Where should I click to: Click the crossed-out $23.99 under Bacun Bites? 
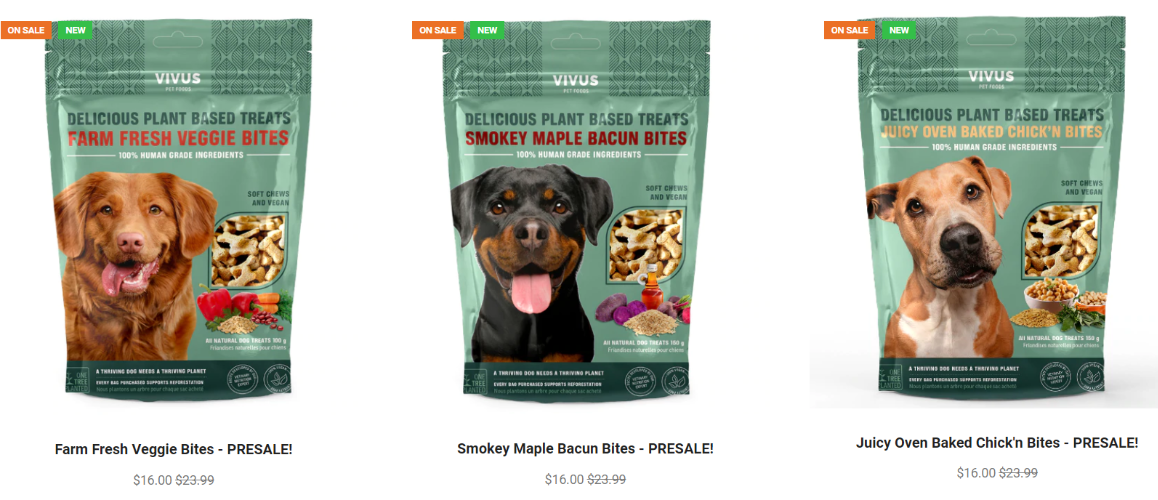click(x=606, y=479)
